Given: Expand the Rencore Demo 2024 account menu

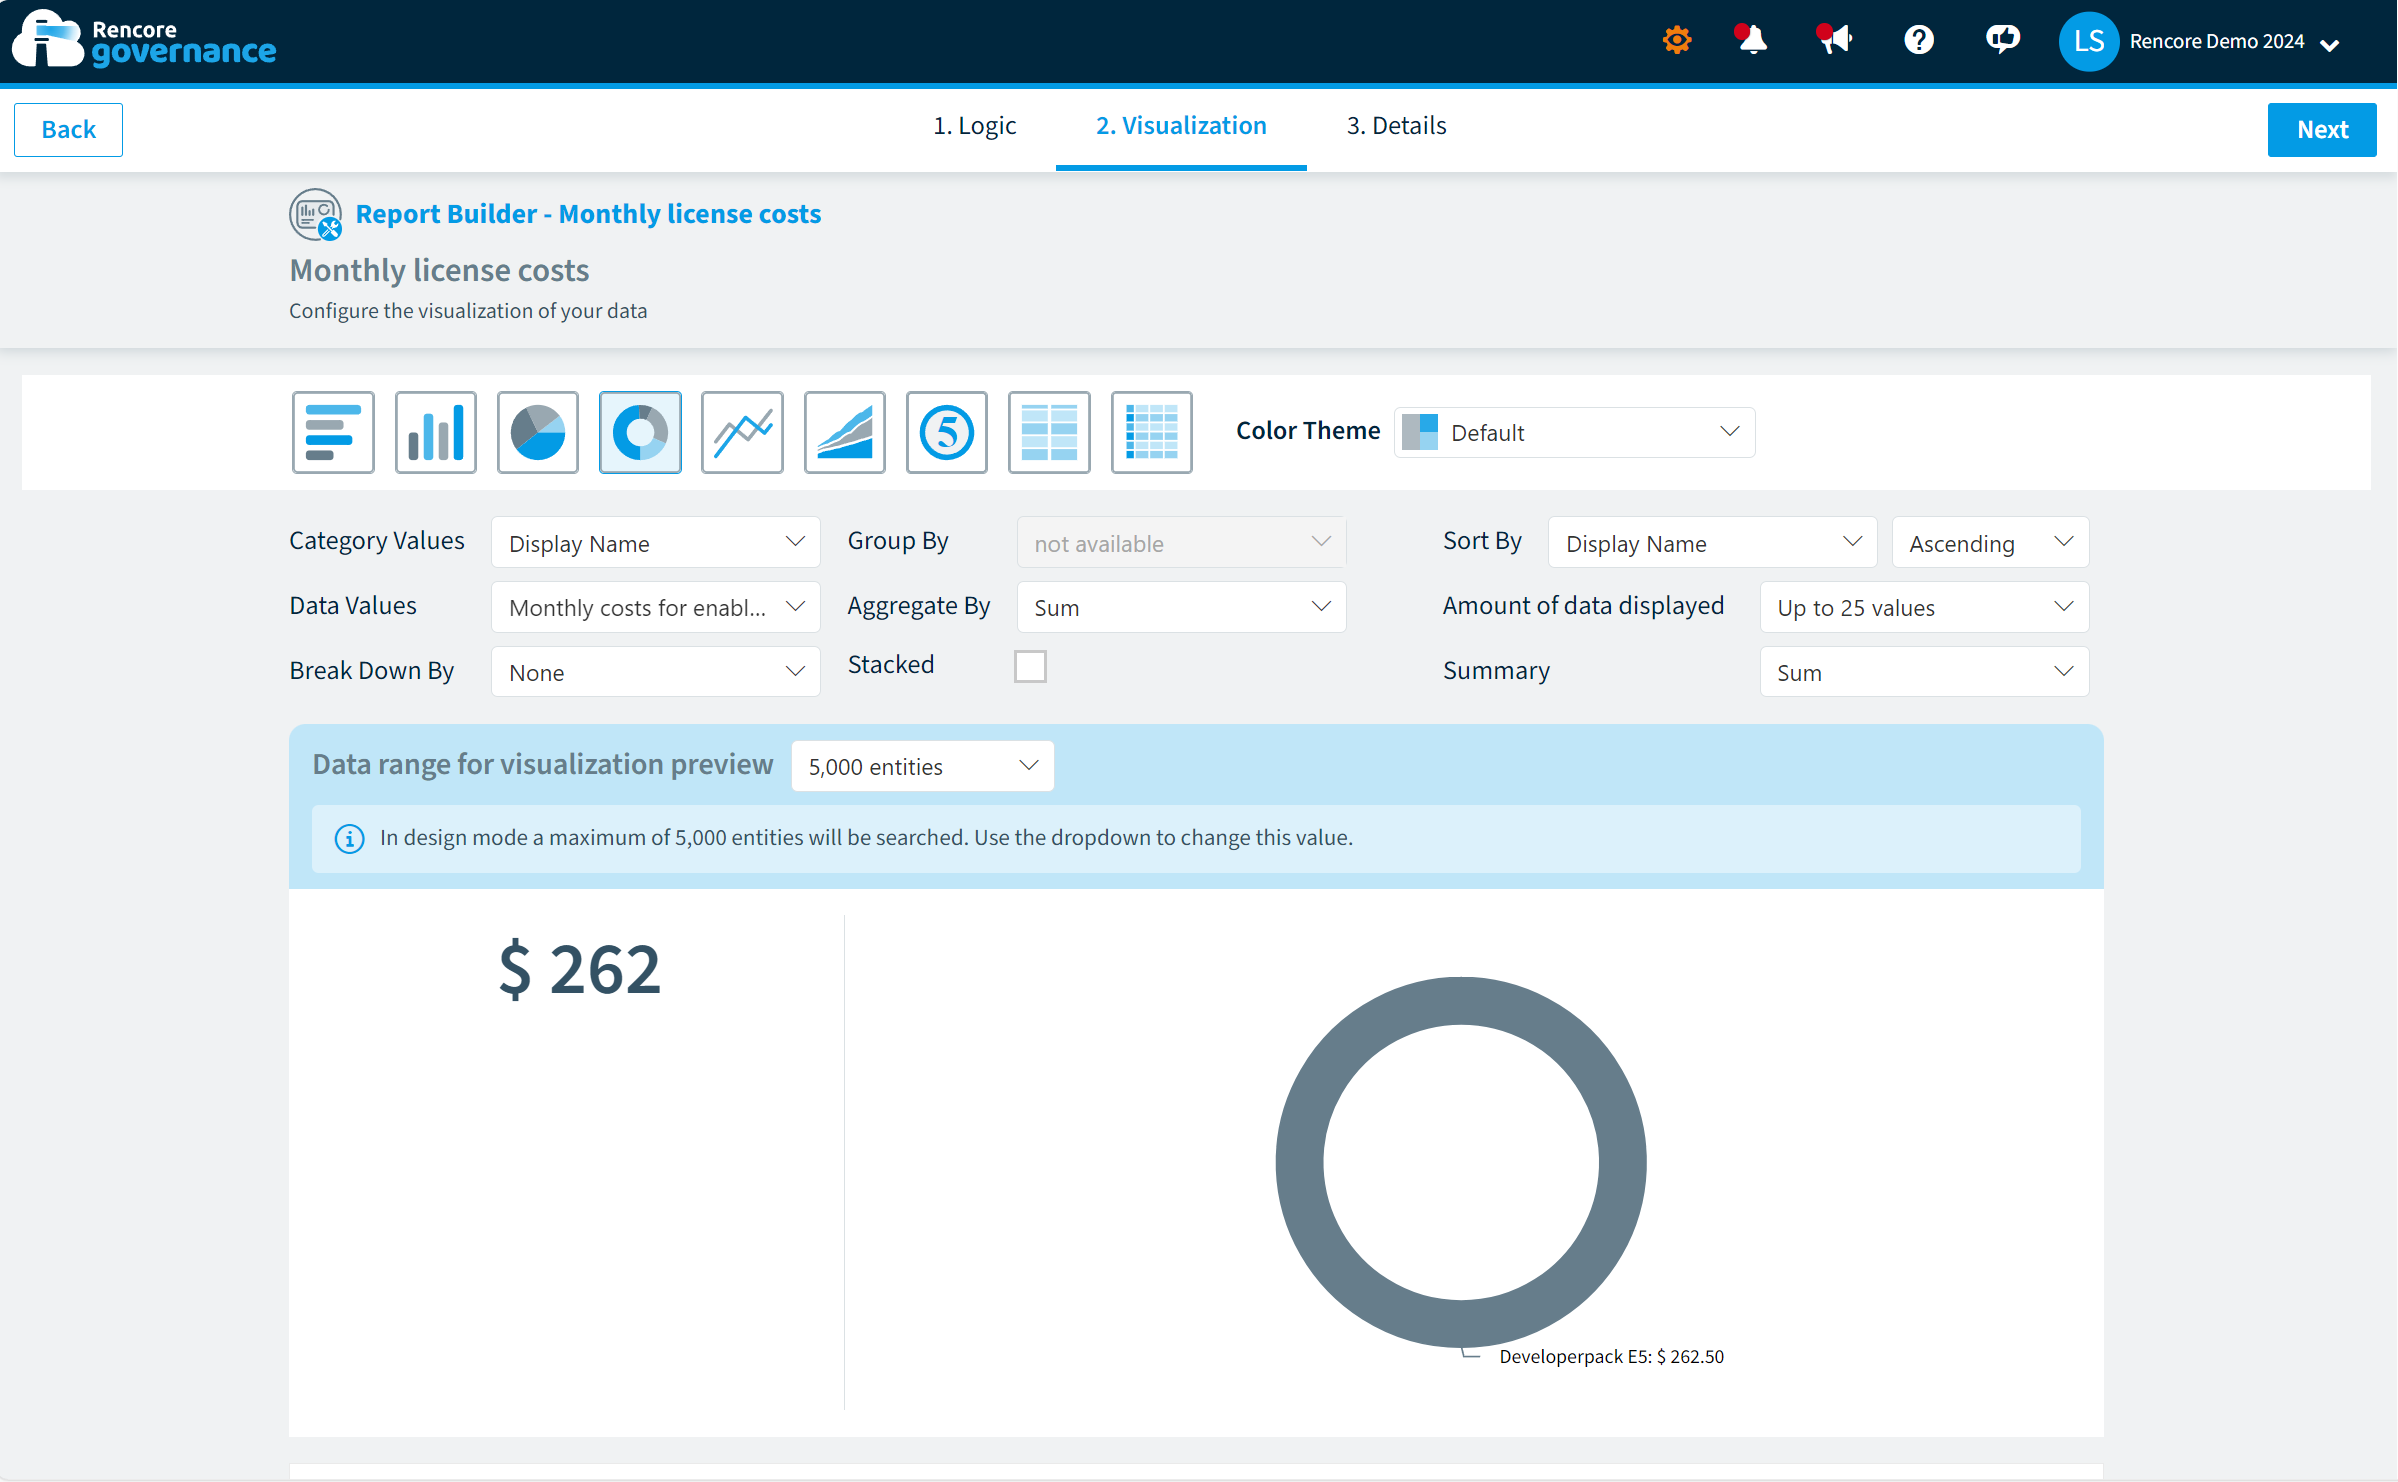Looking at the screenshot, I should tap(2234, 42).
